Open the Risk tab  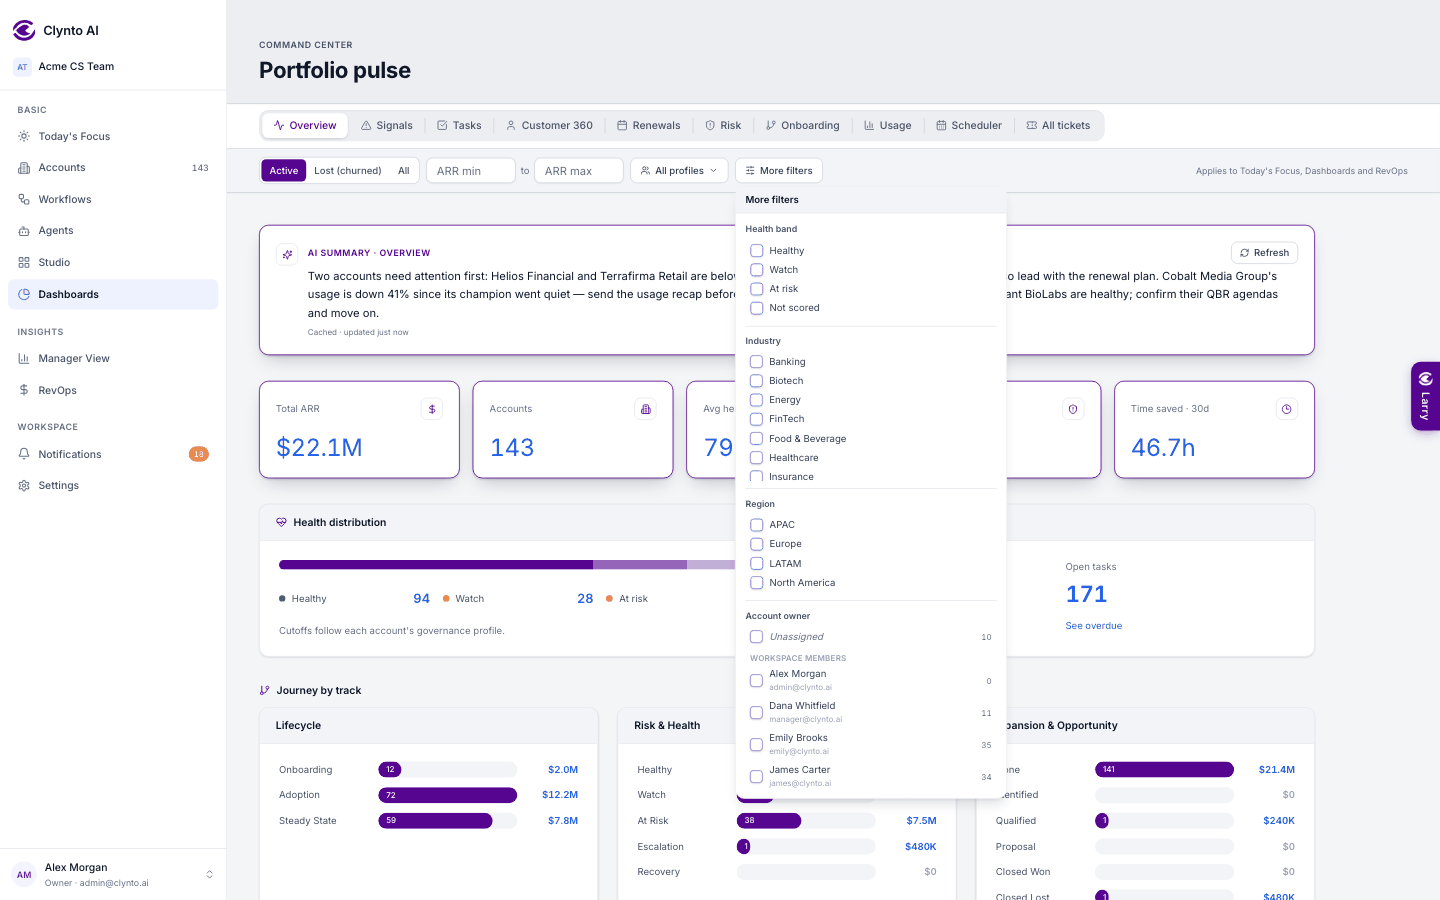723,125
